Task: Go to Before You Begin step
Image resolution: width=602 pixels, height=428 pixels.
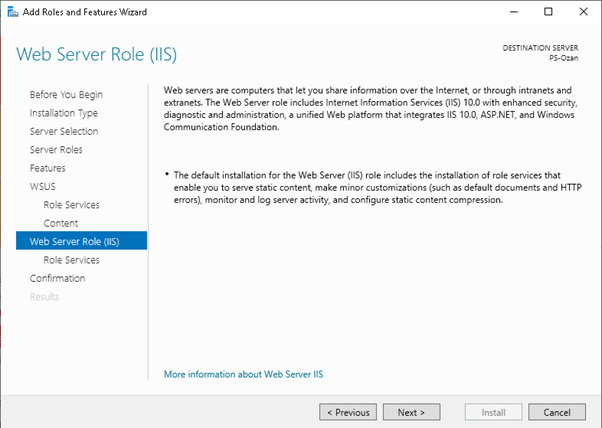Action: 66,95
